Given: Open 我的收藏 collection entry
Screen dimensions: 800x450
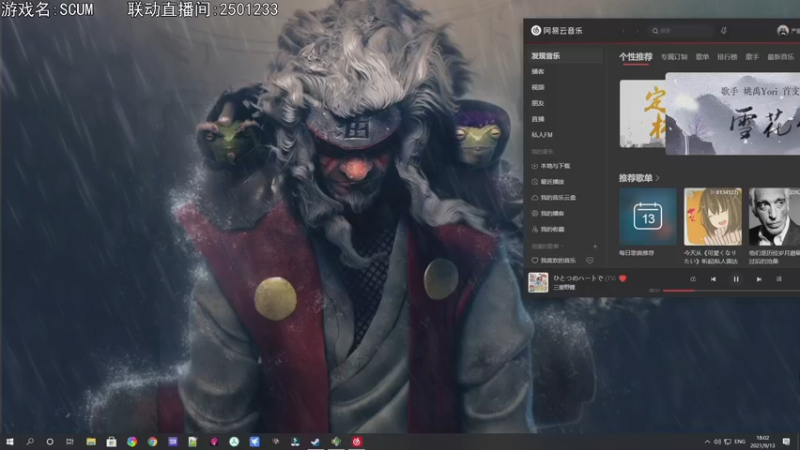Looking at the screenshot, I should click(x=548, y=229).
